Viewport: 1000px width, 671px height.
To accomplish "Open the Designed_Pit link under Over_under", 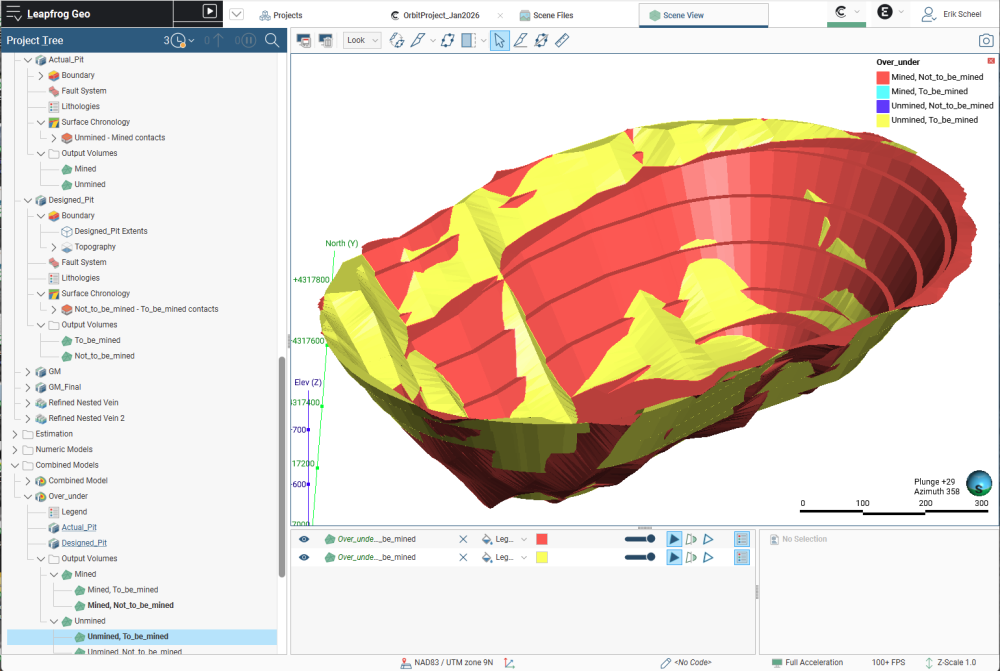I will tap(84, 543).
